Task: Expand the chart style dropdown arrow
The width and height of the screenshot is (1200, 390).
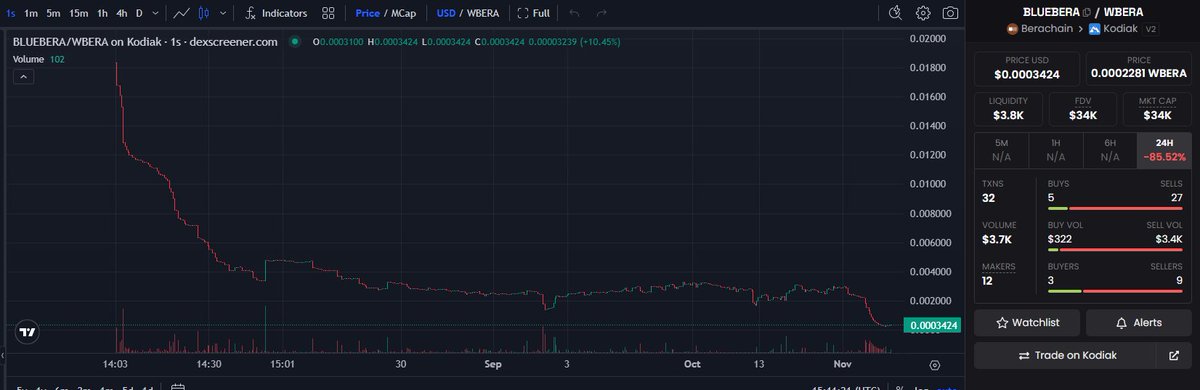Action: click(x=222, y=13)
